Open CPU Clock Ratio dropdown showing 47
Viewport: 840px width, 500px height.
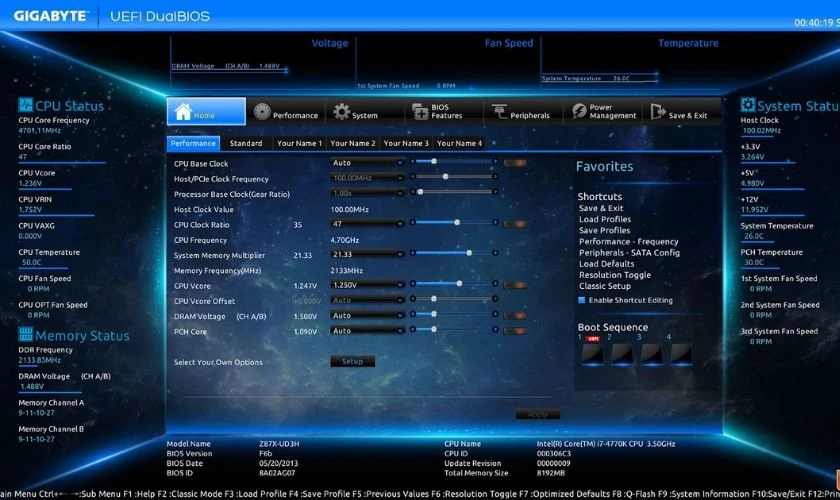pos(367,224)
